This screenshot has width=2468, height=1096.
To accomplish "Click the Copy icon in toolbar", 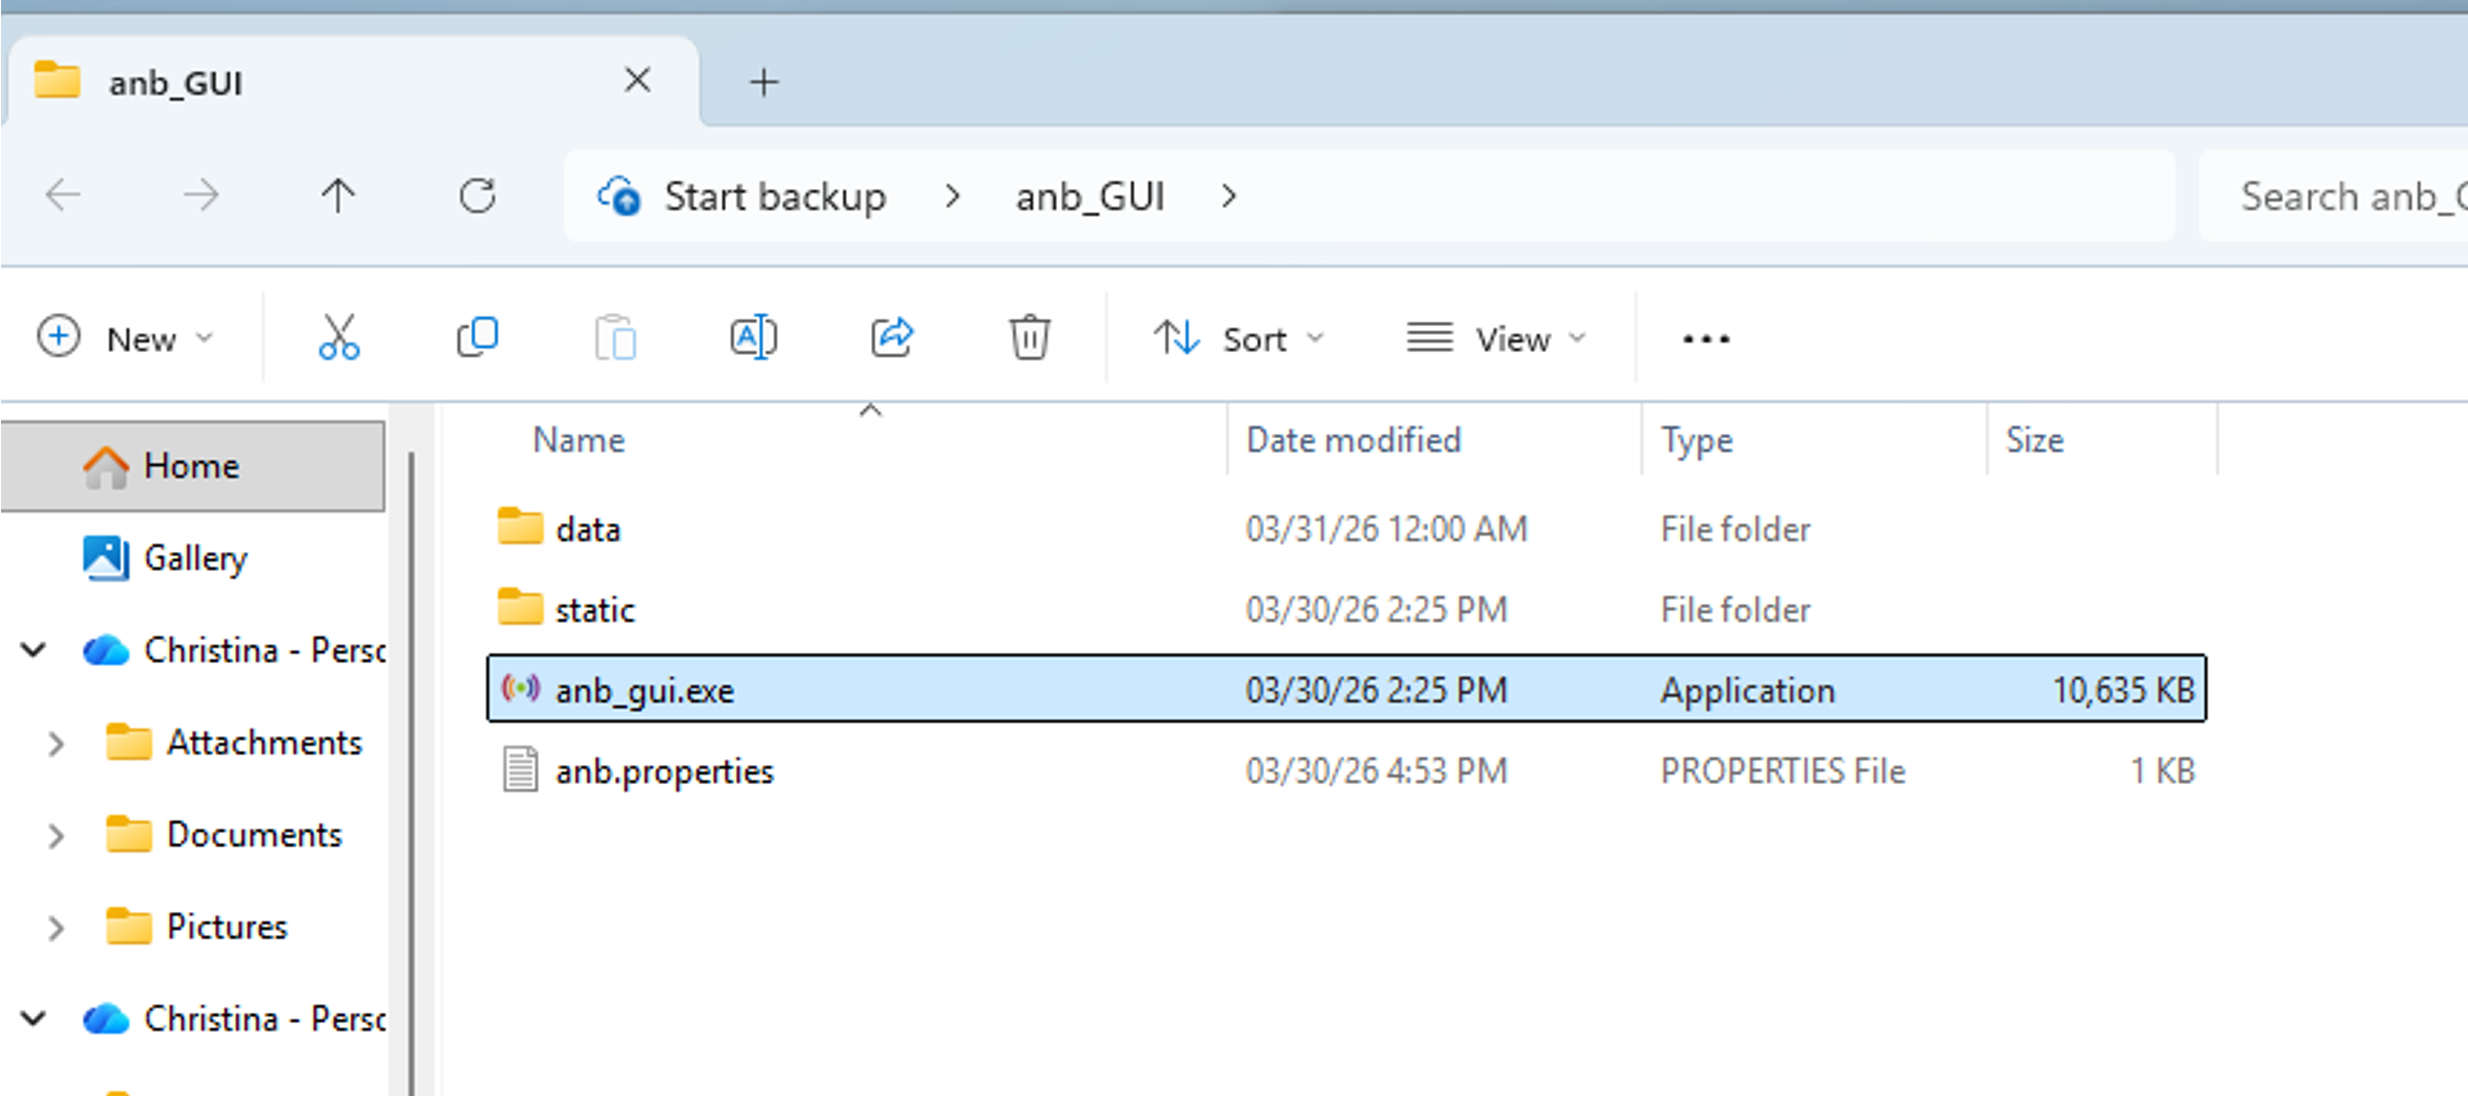I will [477, 338].
